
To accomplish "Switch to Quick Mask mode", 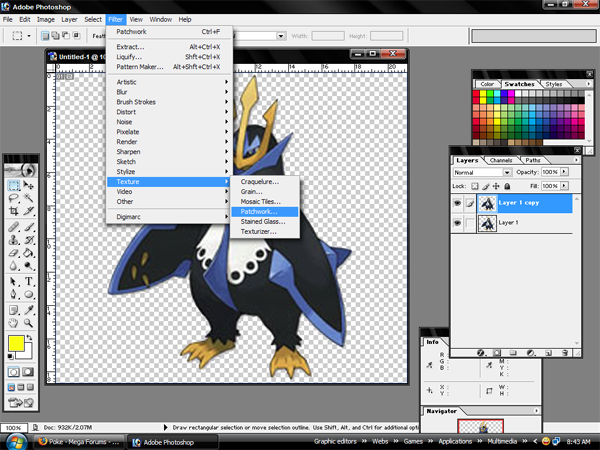I will pyautogui.click(x=28, y=372).
